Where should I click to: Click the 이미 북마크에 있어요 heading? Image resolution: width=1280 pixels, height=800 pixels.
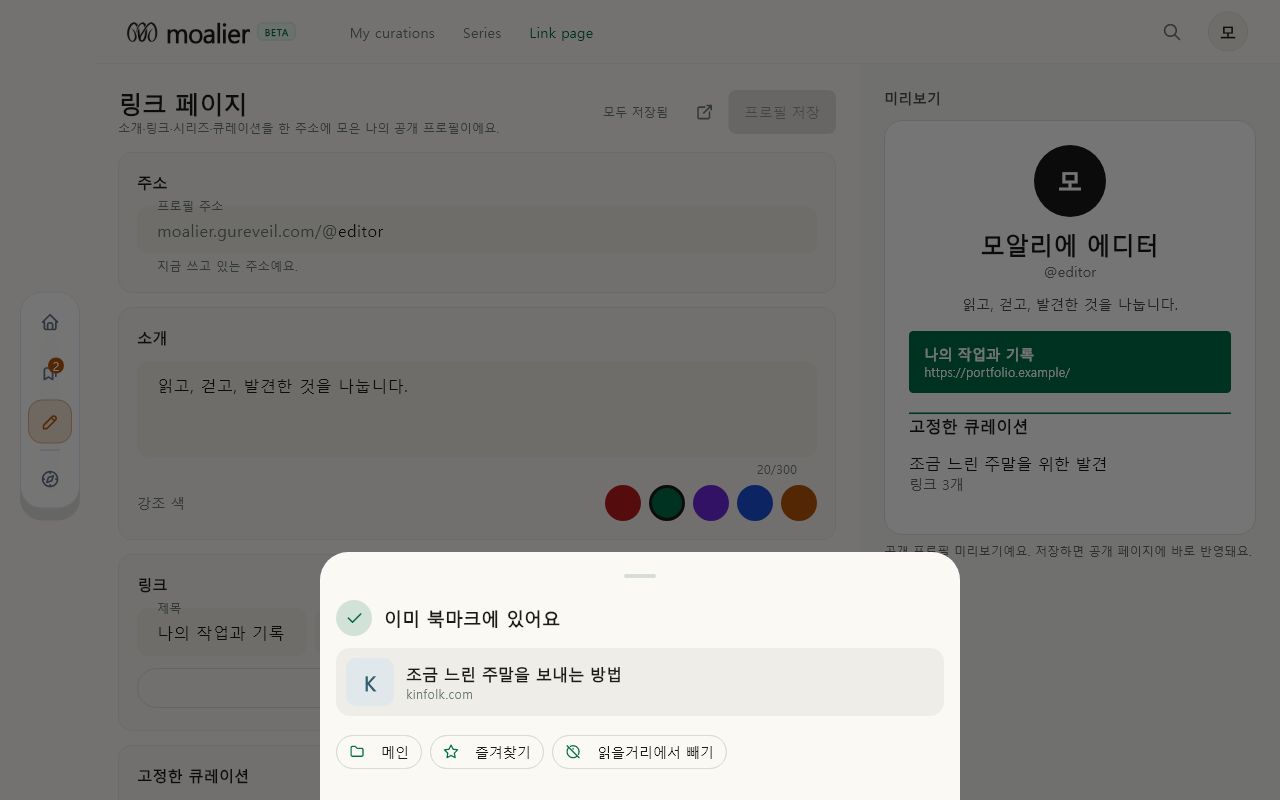472,618
